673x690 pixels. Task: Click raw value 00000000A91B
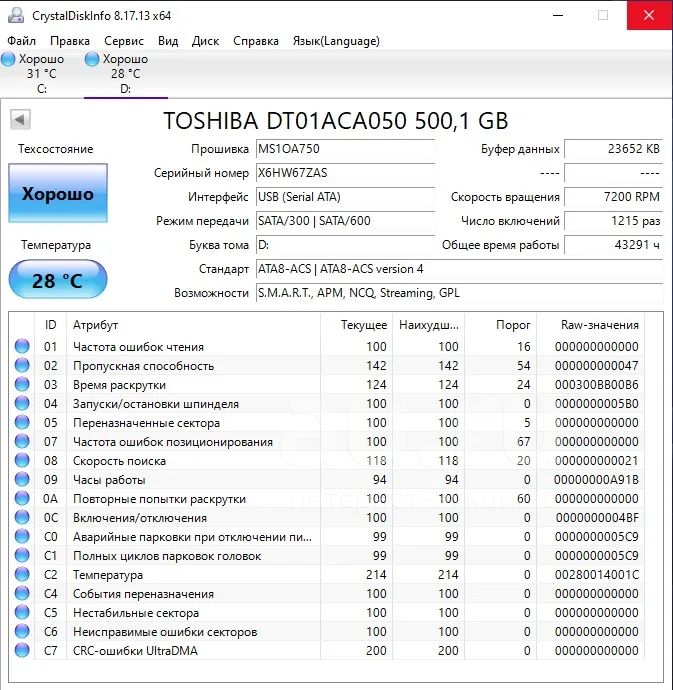[x=596, y=480]
